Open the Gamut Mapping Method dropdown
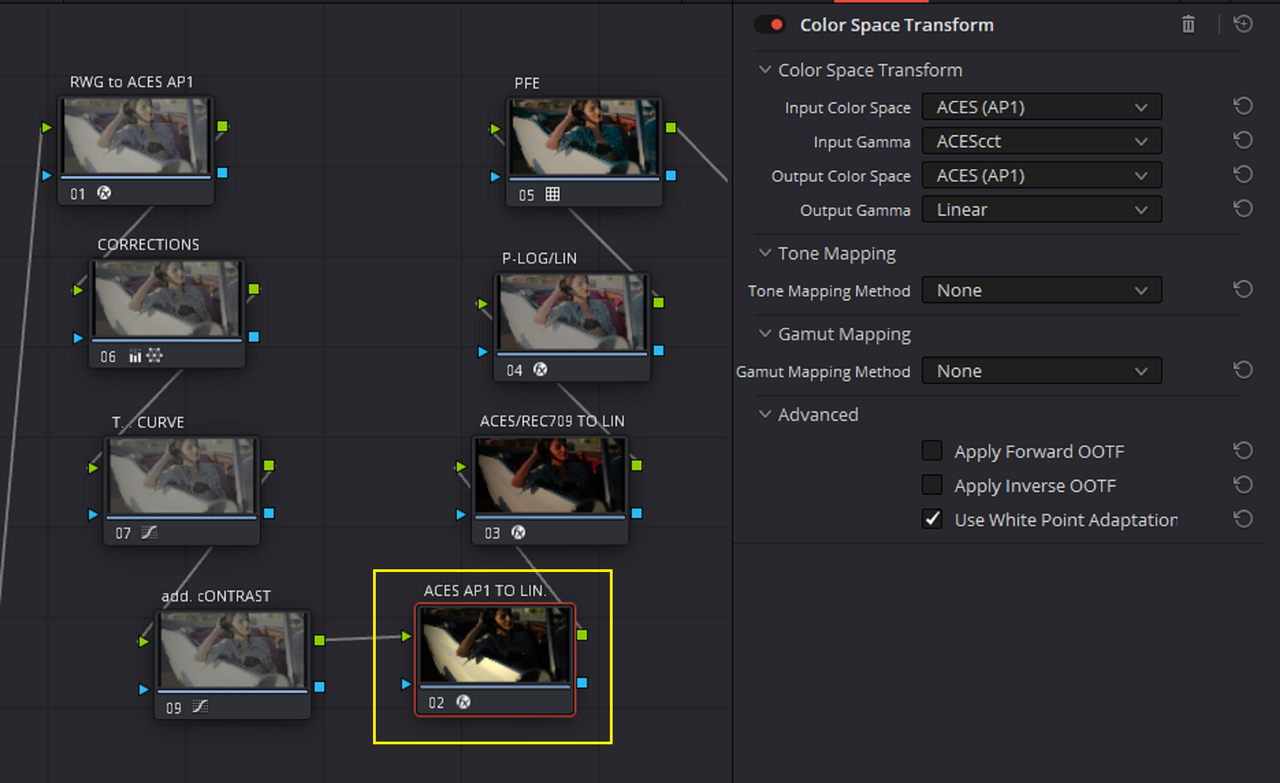The width and height of the screenshot is (1280, 783). [1042, 371]
